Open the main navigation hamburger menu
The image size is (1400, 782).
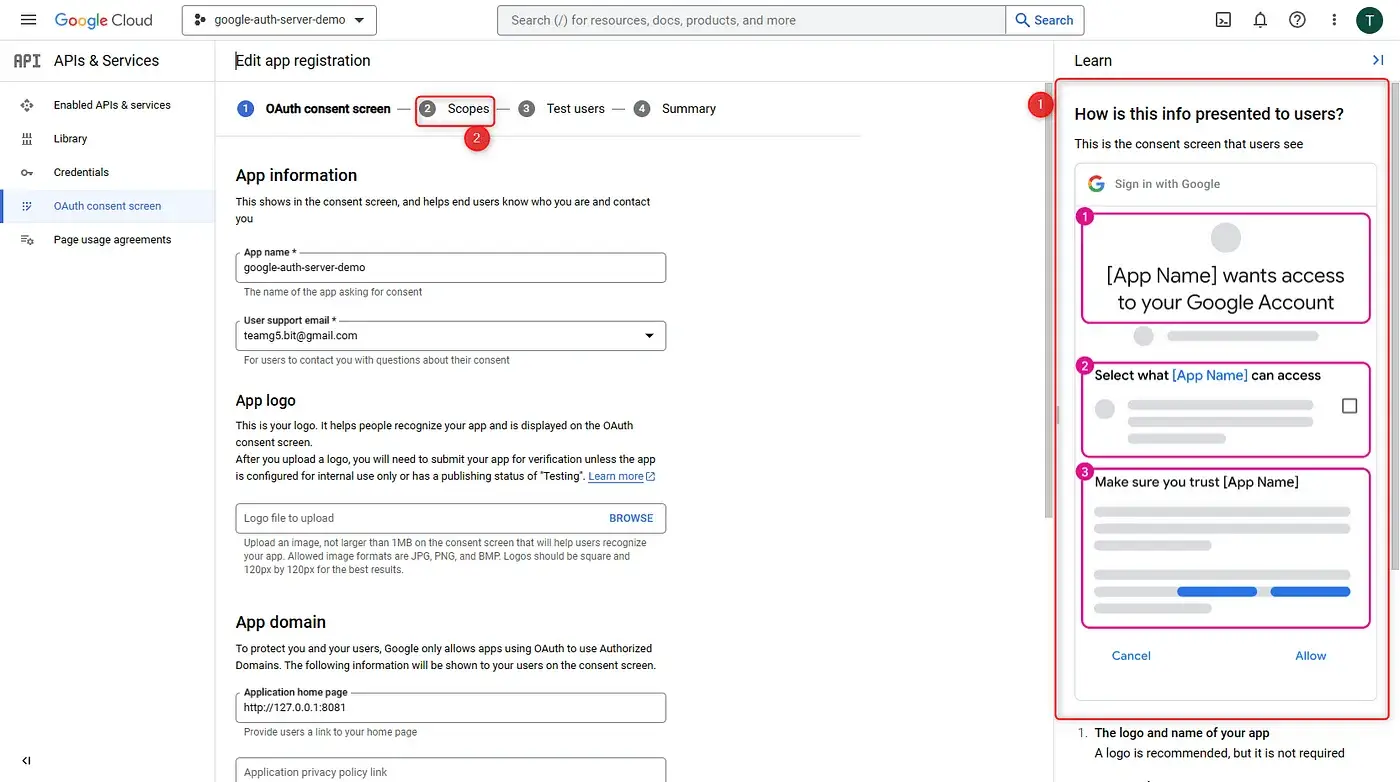(28, 20)
